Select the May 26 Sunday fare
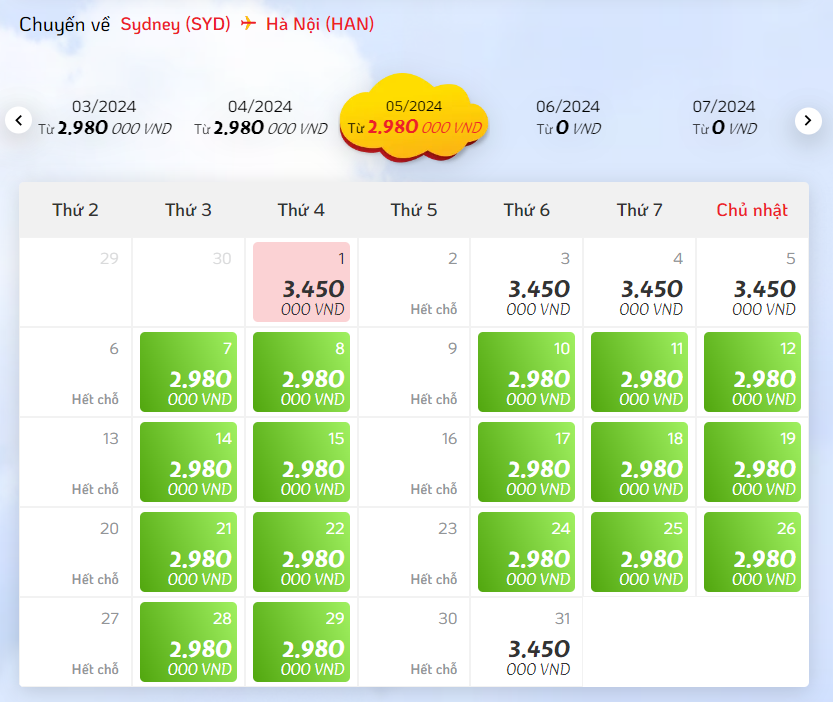 (752, 552)
